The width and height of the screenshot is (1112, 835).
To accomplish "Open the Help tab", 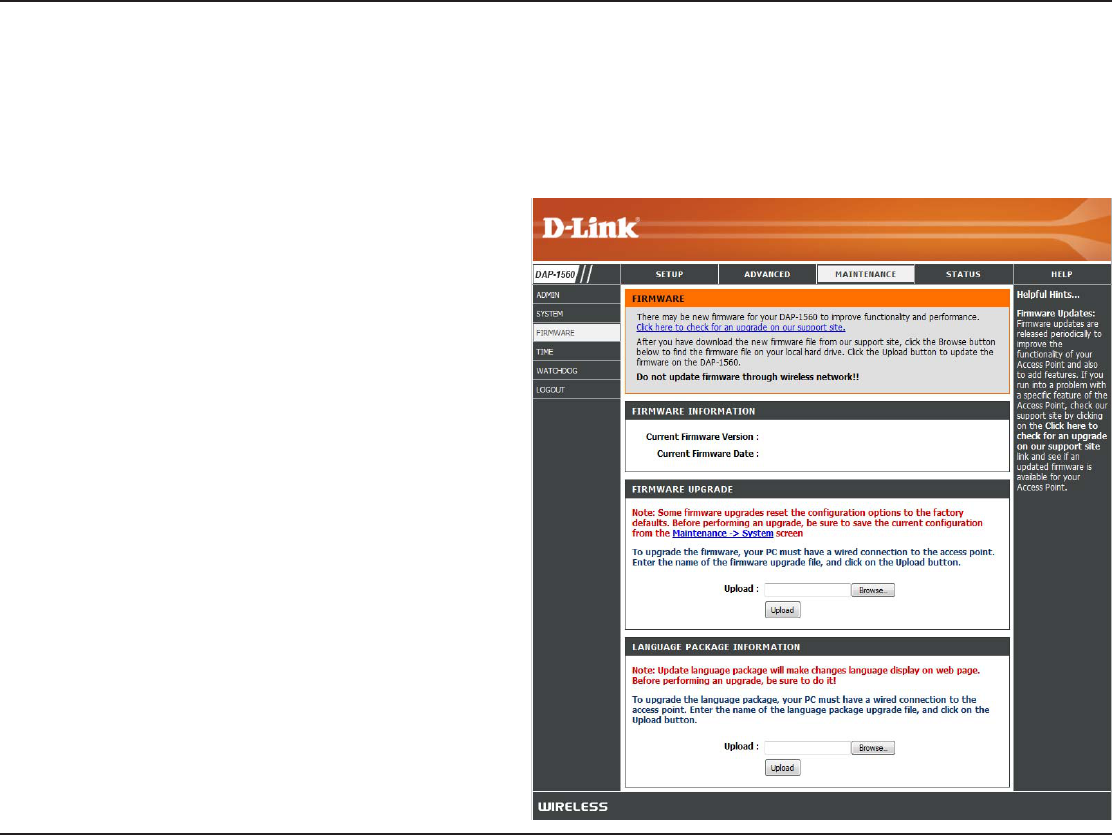I will click(x=1062, y=274).
